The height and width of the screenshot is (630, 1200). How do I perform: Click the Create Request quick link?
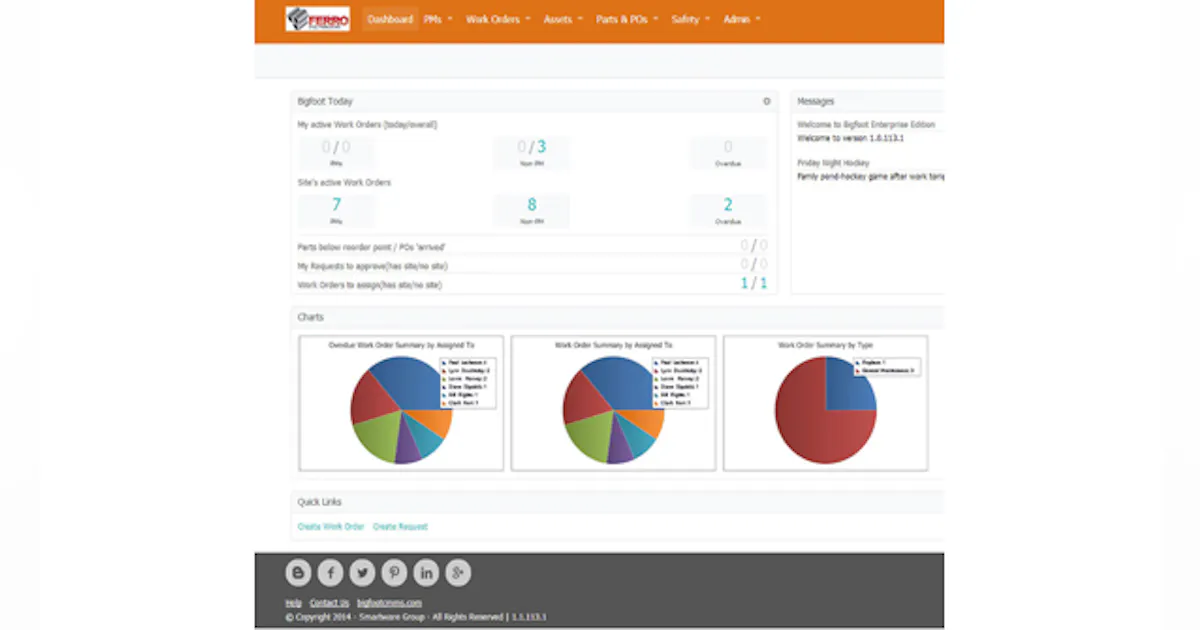400,526
